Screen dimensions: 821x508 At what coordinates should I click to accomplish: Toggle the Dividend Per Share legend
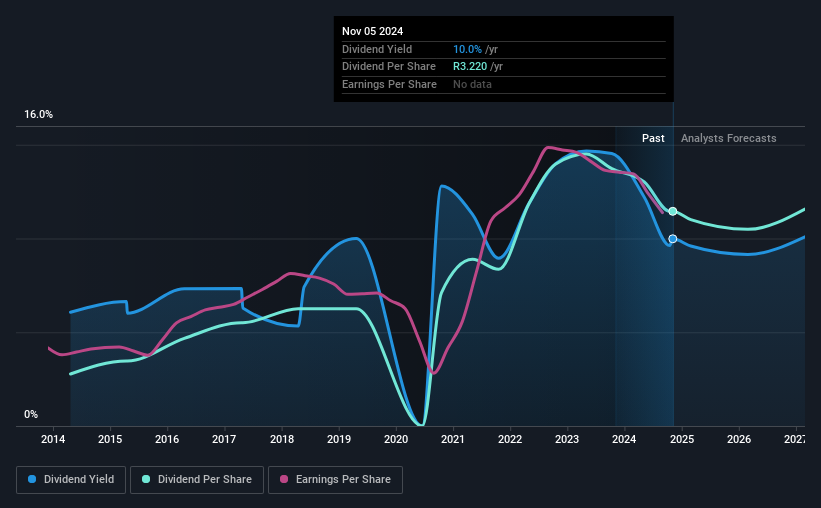tap(197, 480)
